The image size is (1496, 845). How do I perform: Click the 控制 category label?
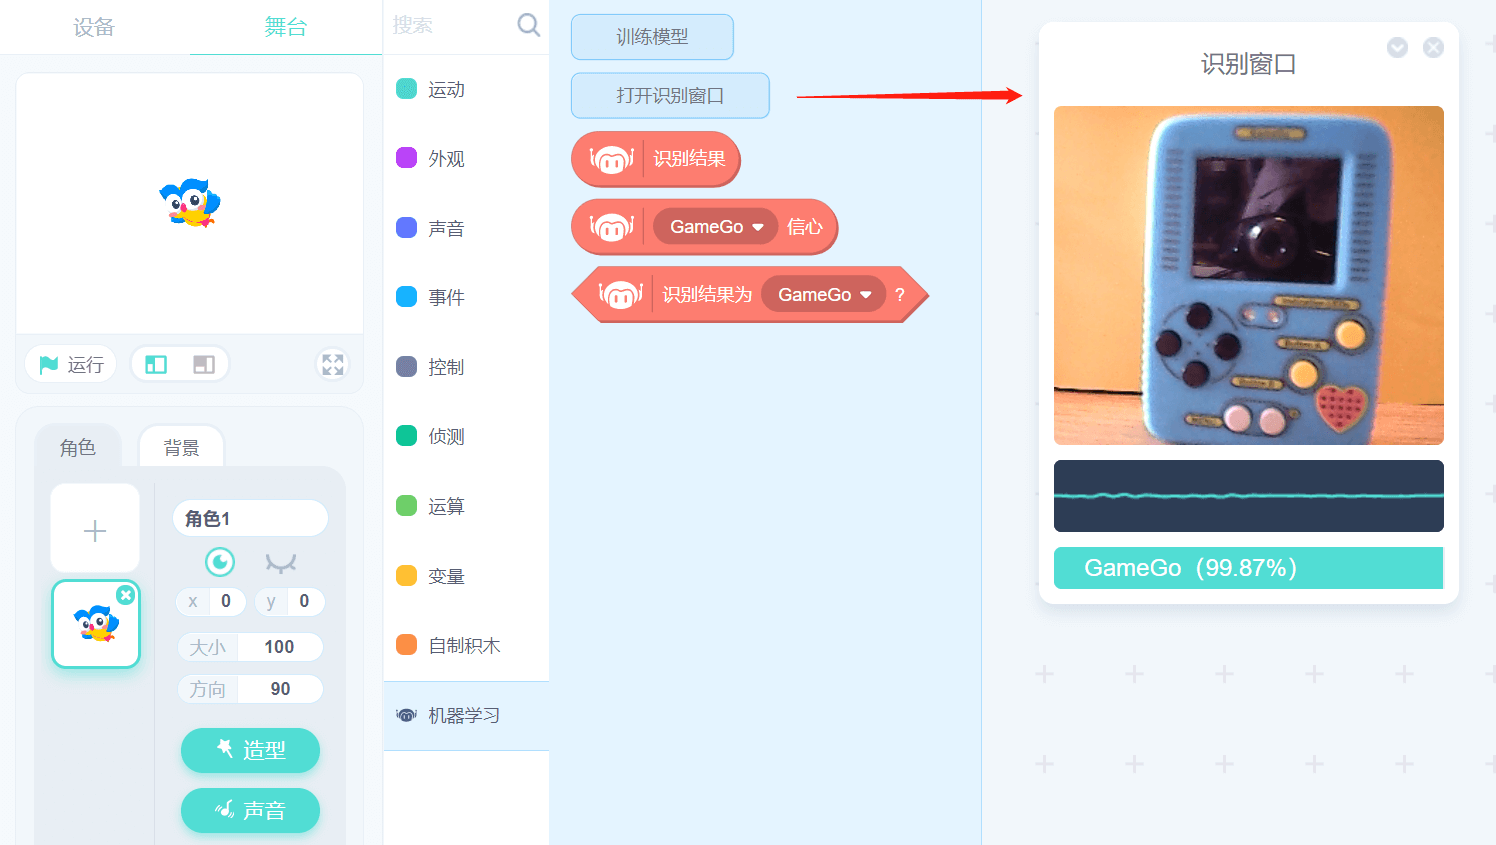coord(446,367)
